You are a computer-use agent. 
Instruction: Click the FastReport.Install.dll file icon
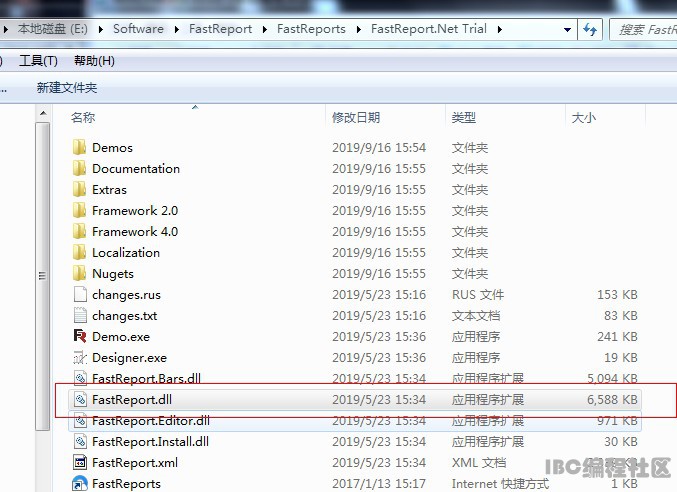tap(80, 442)
